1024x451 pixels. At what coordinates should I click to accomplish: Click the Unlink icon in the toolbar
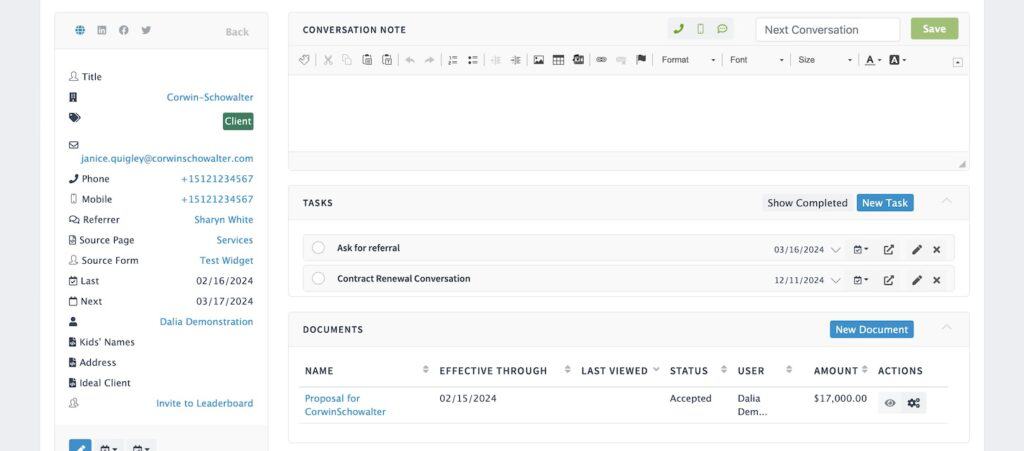(621, 60)
